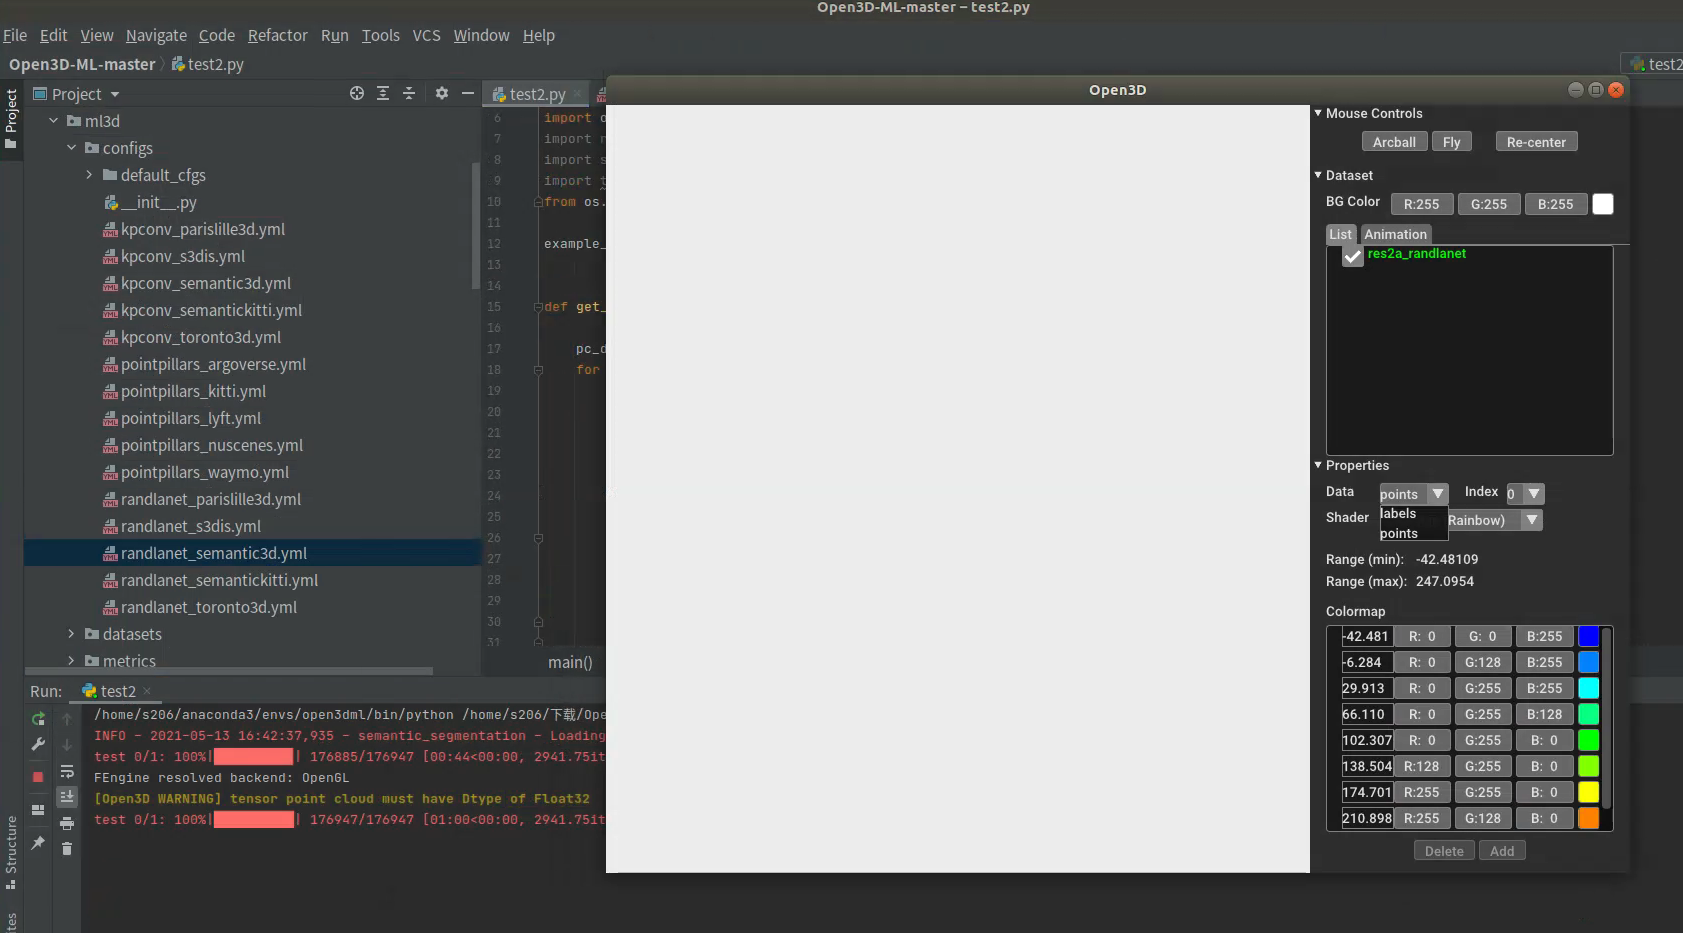Click Fly mouse control button
Screen dimensions: 1683x933
point(1451,142)
